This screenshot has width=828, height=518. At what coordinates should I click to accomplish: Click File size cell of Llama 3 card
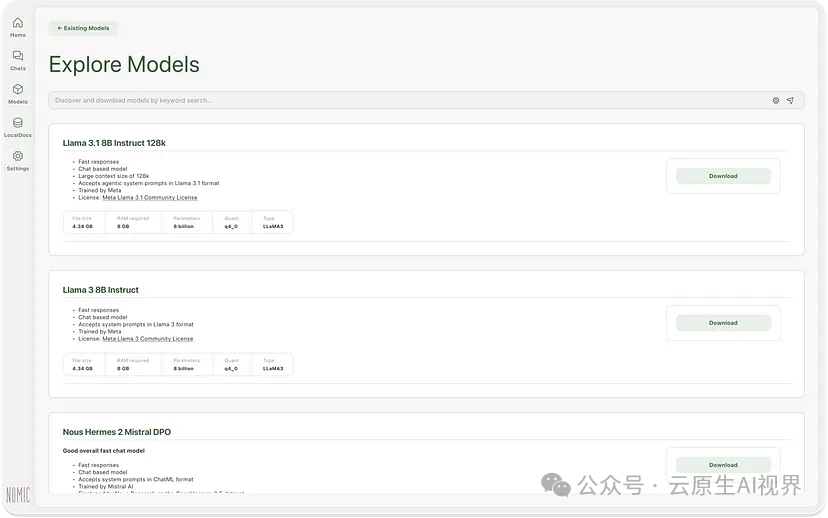click(x=84, y=364)
